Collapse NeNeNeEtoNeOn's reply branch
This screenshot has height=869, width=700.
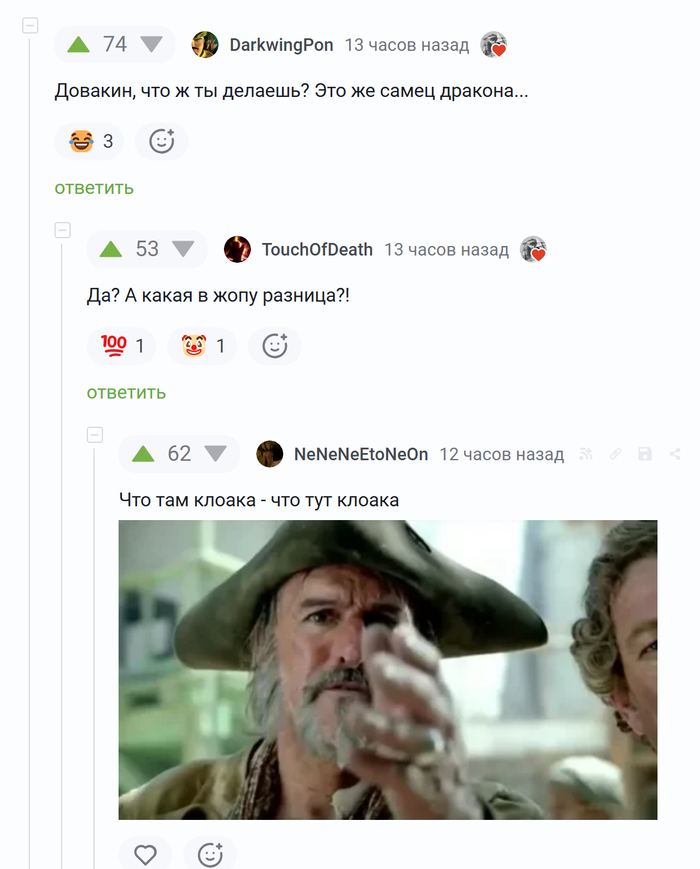click(x=95, y=434)
